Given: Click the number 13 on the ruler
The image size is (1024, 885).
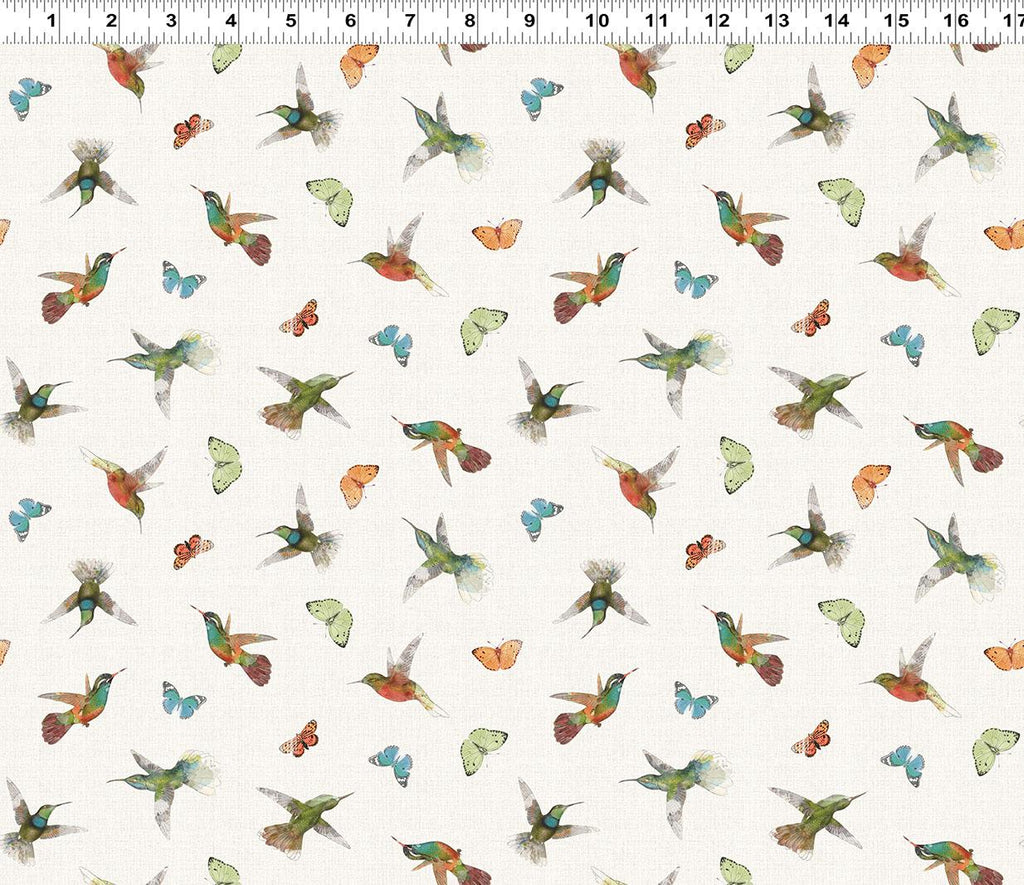Looking at the screenshot, I should (776, 21).
